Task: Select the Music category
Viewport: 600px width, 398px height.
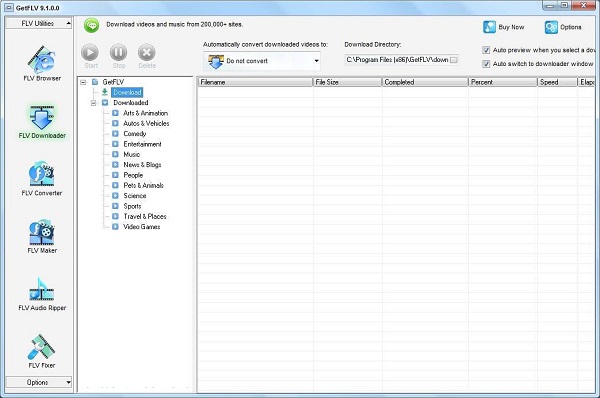Action: (x=132, y=154)
